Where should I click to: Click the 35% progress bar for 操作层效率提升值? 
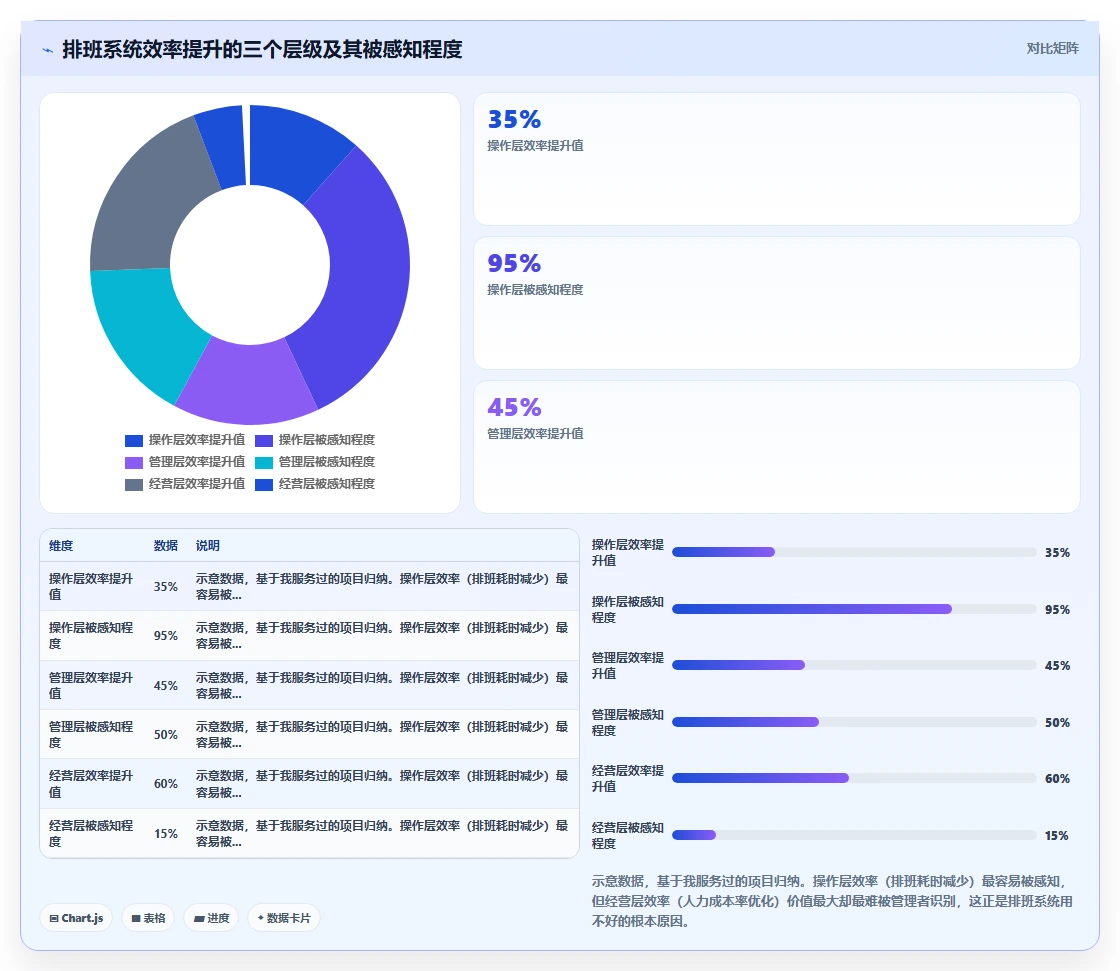854,552
